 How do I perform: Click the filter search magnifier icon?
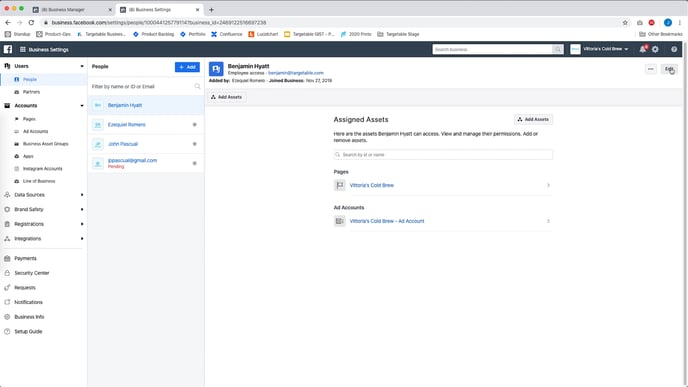click(x=197, y=86)
